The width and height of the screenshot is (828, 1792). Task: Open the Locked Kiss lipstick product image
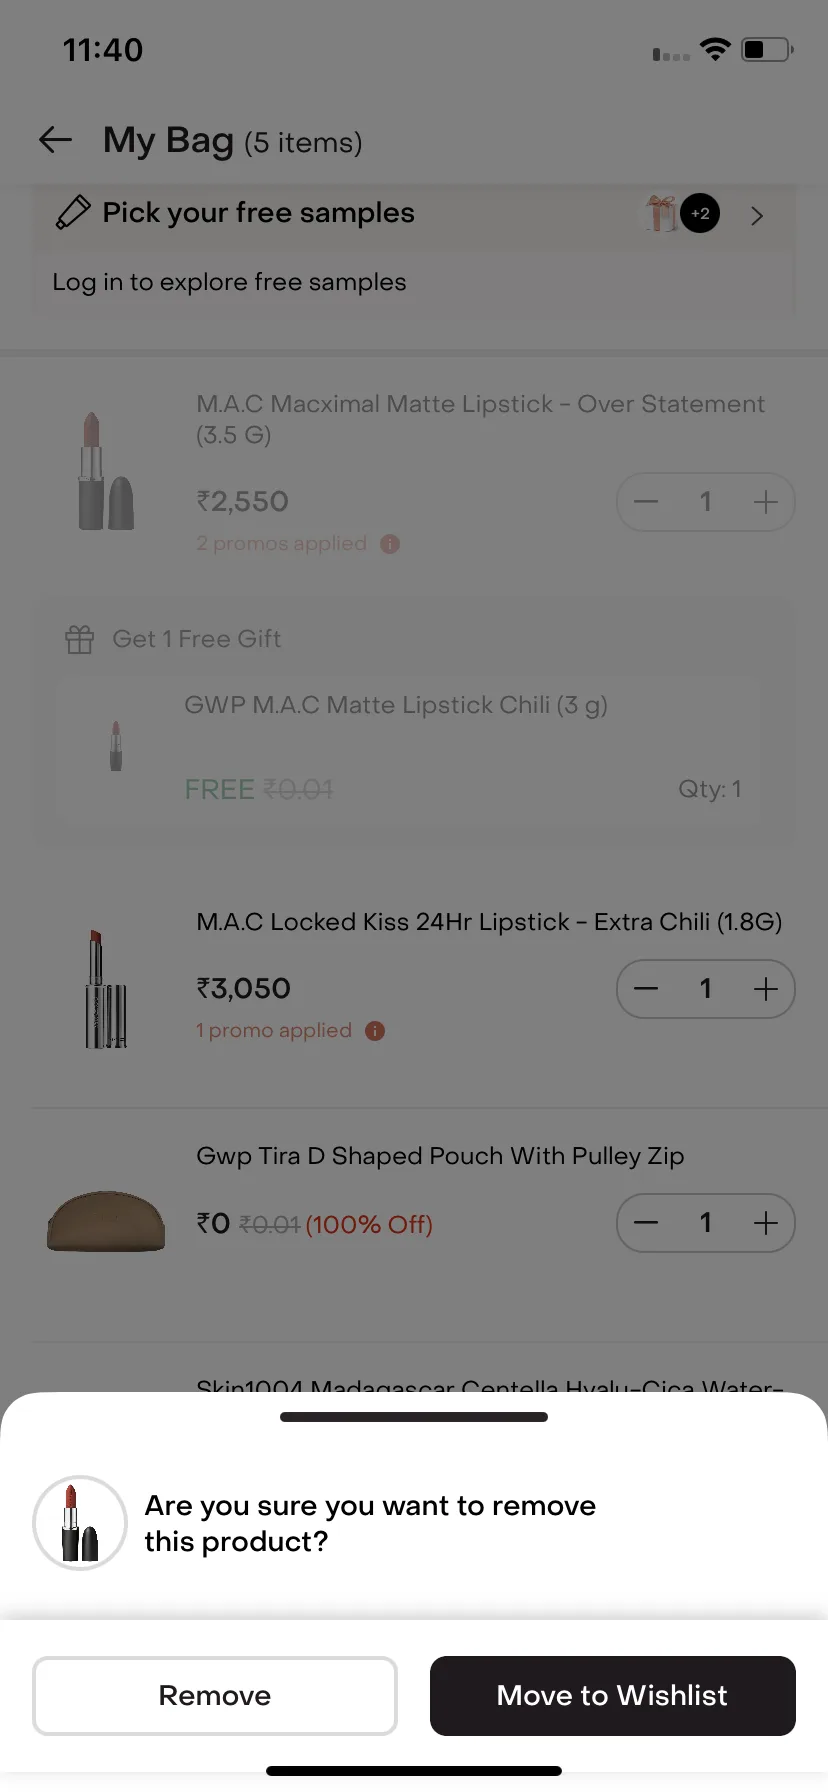click(105, 990)
